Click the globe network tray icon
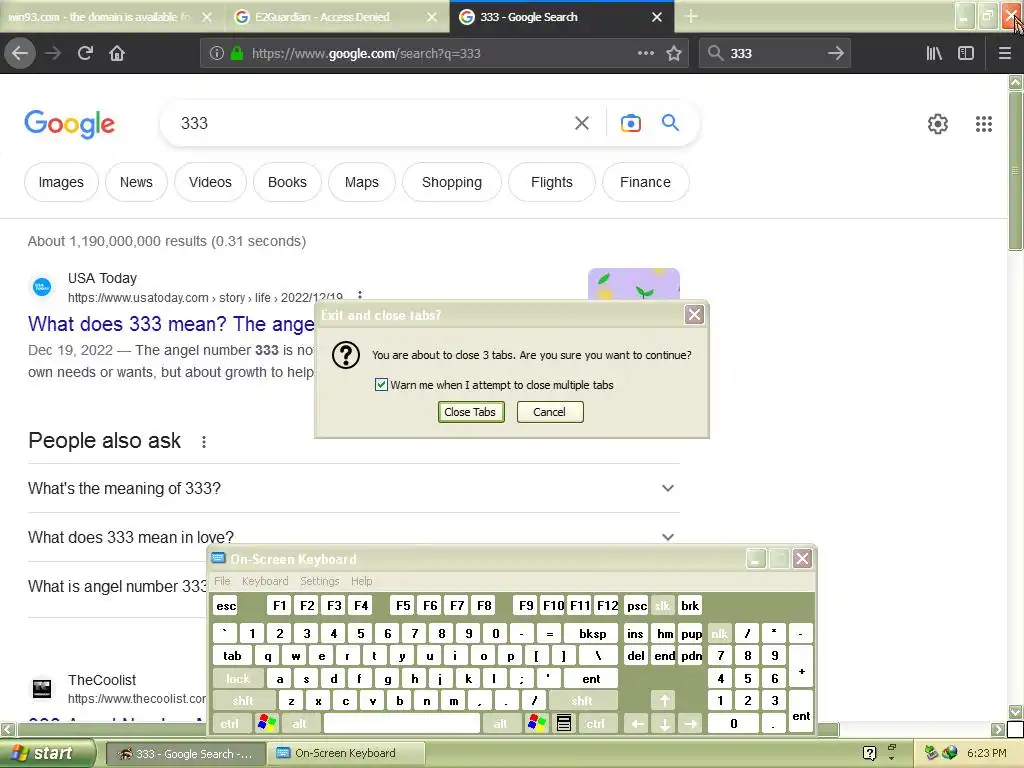Screen dimensions: 1024x768 click(x=950, y=753)
